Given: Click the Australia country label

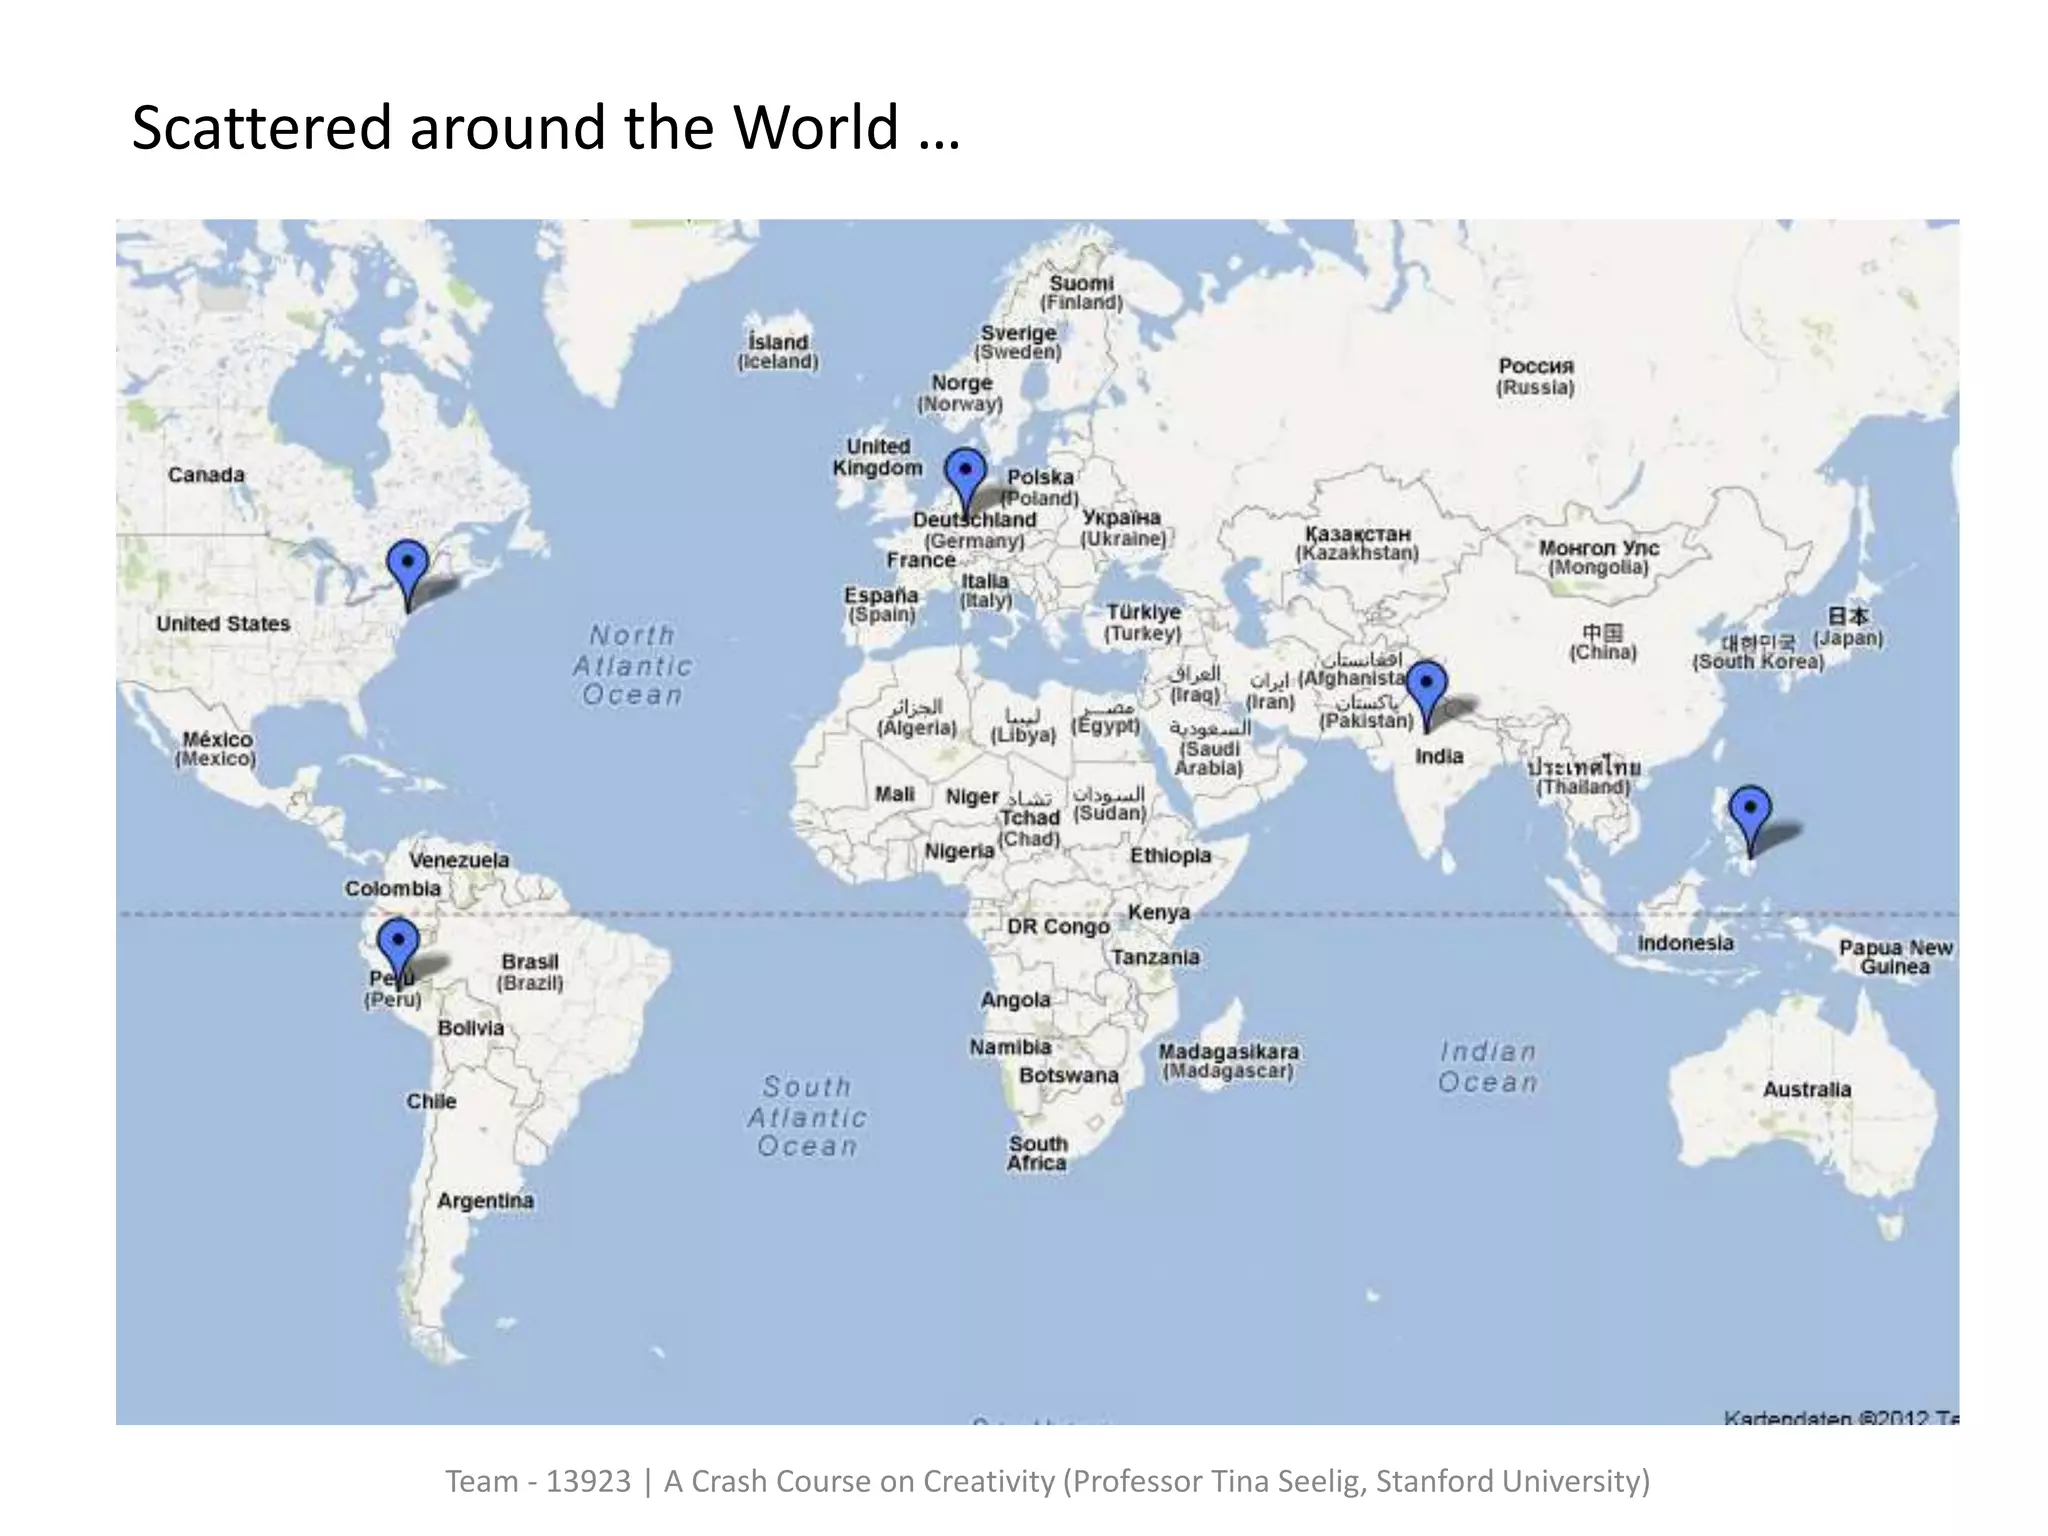Looking at the screenshot, I should 1806,1089.
